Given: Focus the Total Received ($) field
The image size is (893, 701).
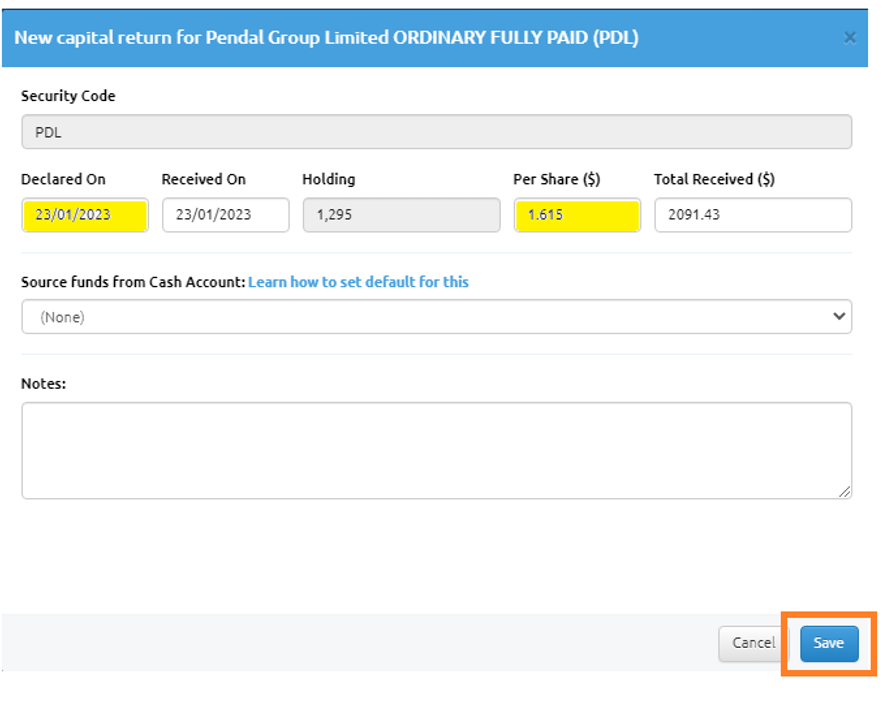Looking at the screenshot, I should pyautogui.click(x=752, y=215).
